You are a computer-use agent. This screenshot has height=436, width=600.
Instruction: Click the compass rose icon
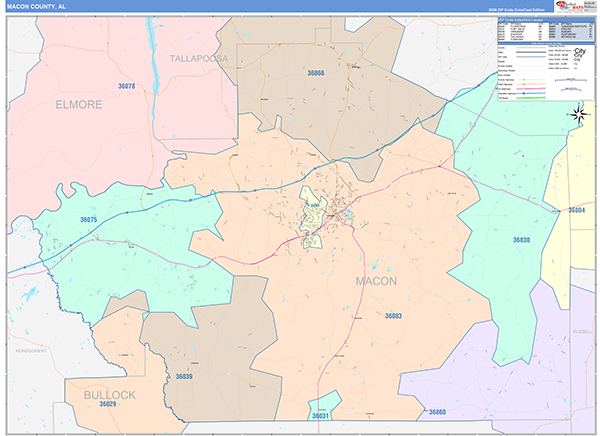[578, 115]
